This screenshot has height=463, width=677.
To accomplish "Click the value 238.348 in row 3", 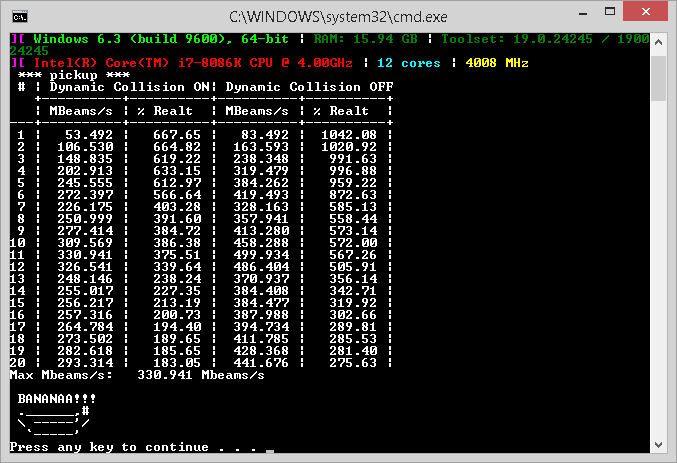I will [261, 159].
